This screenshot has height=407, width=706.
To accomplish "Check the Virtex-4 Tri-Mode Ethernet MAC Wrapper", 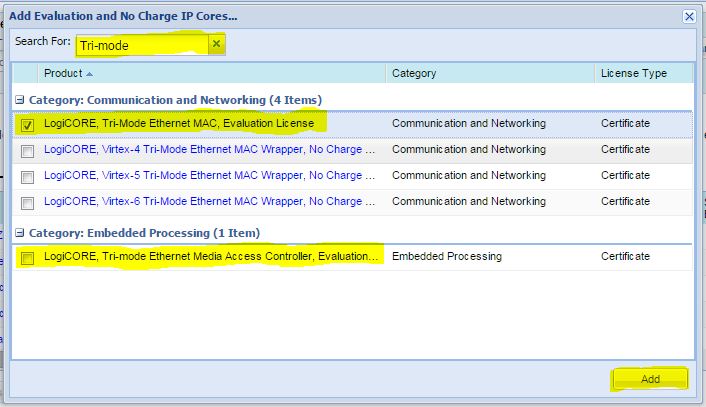I will click(27, 151).
